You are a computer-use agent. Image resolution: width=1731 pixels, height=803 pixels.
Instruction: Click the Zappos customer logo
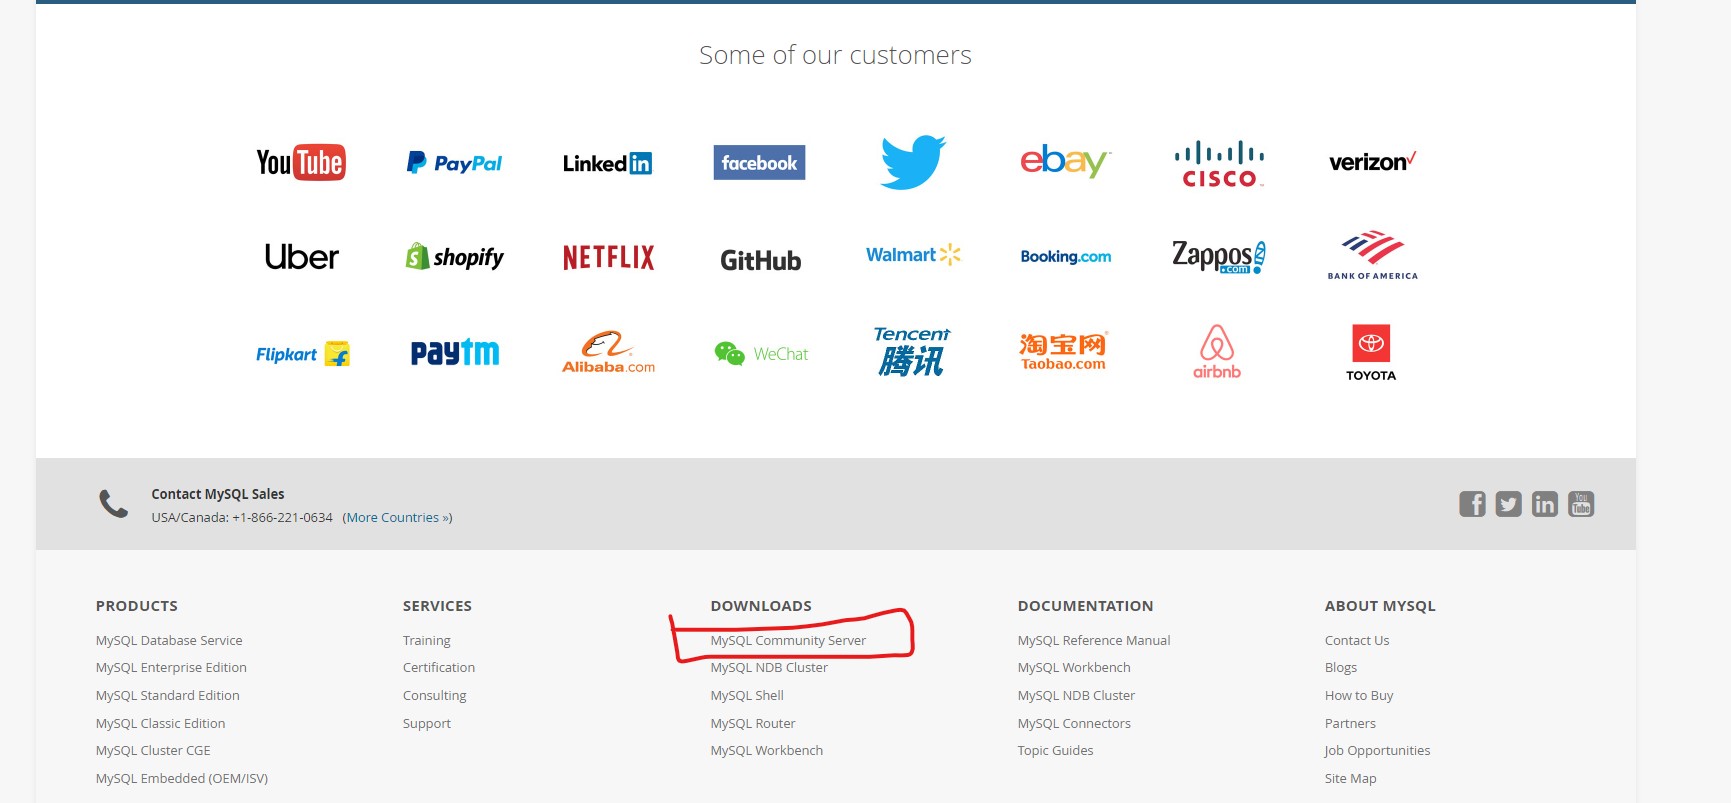(x=1219, y=256)
